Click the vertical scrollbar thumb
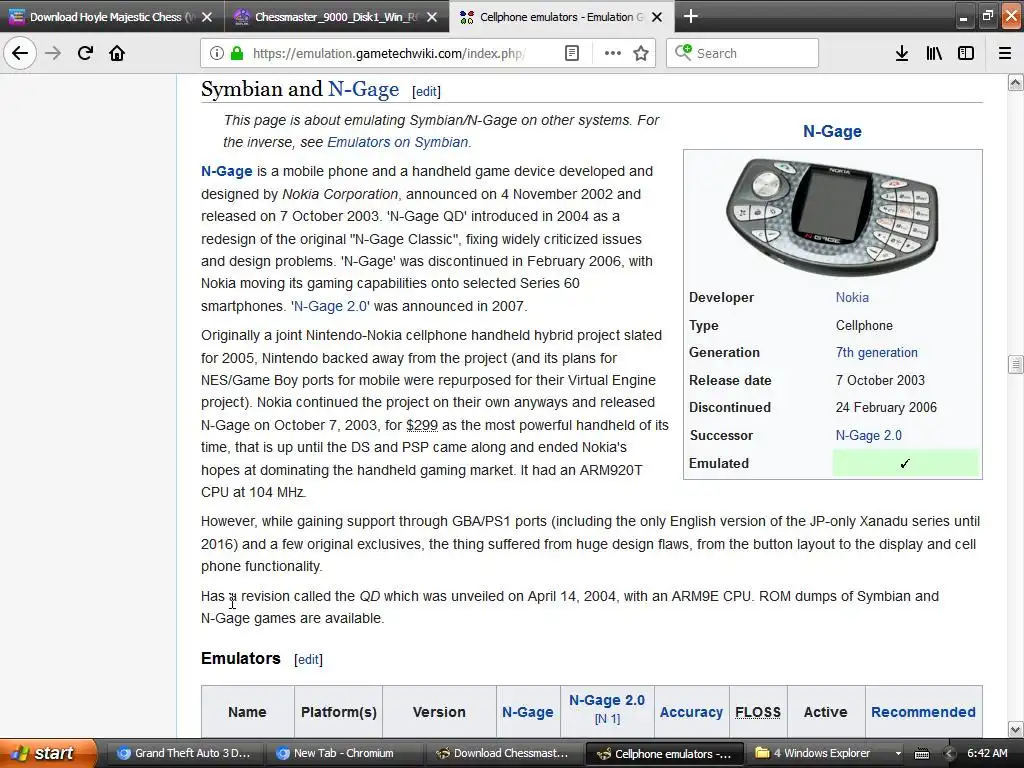 click(x=1015, y=364)
